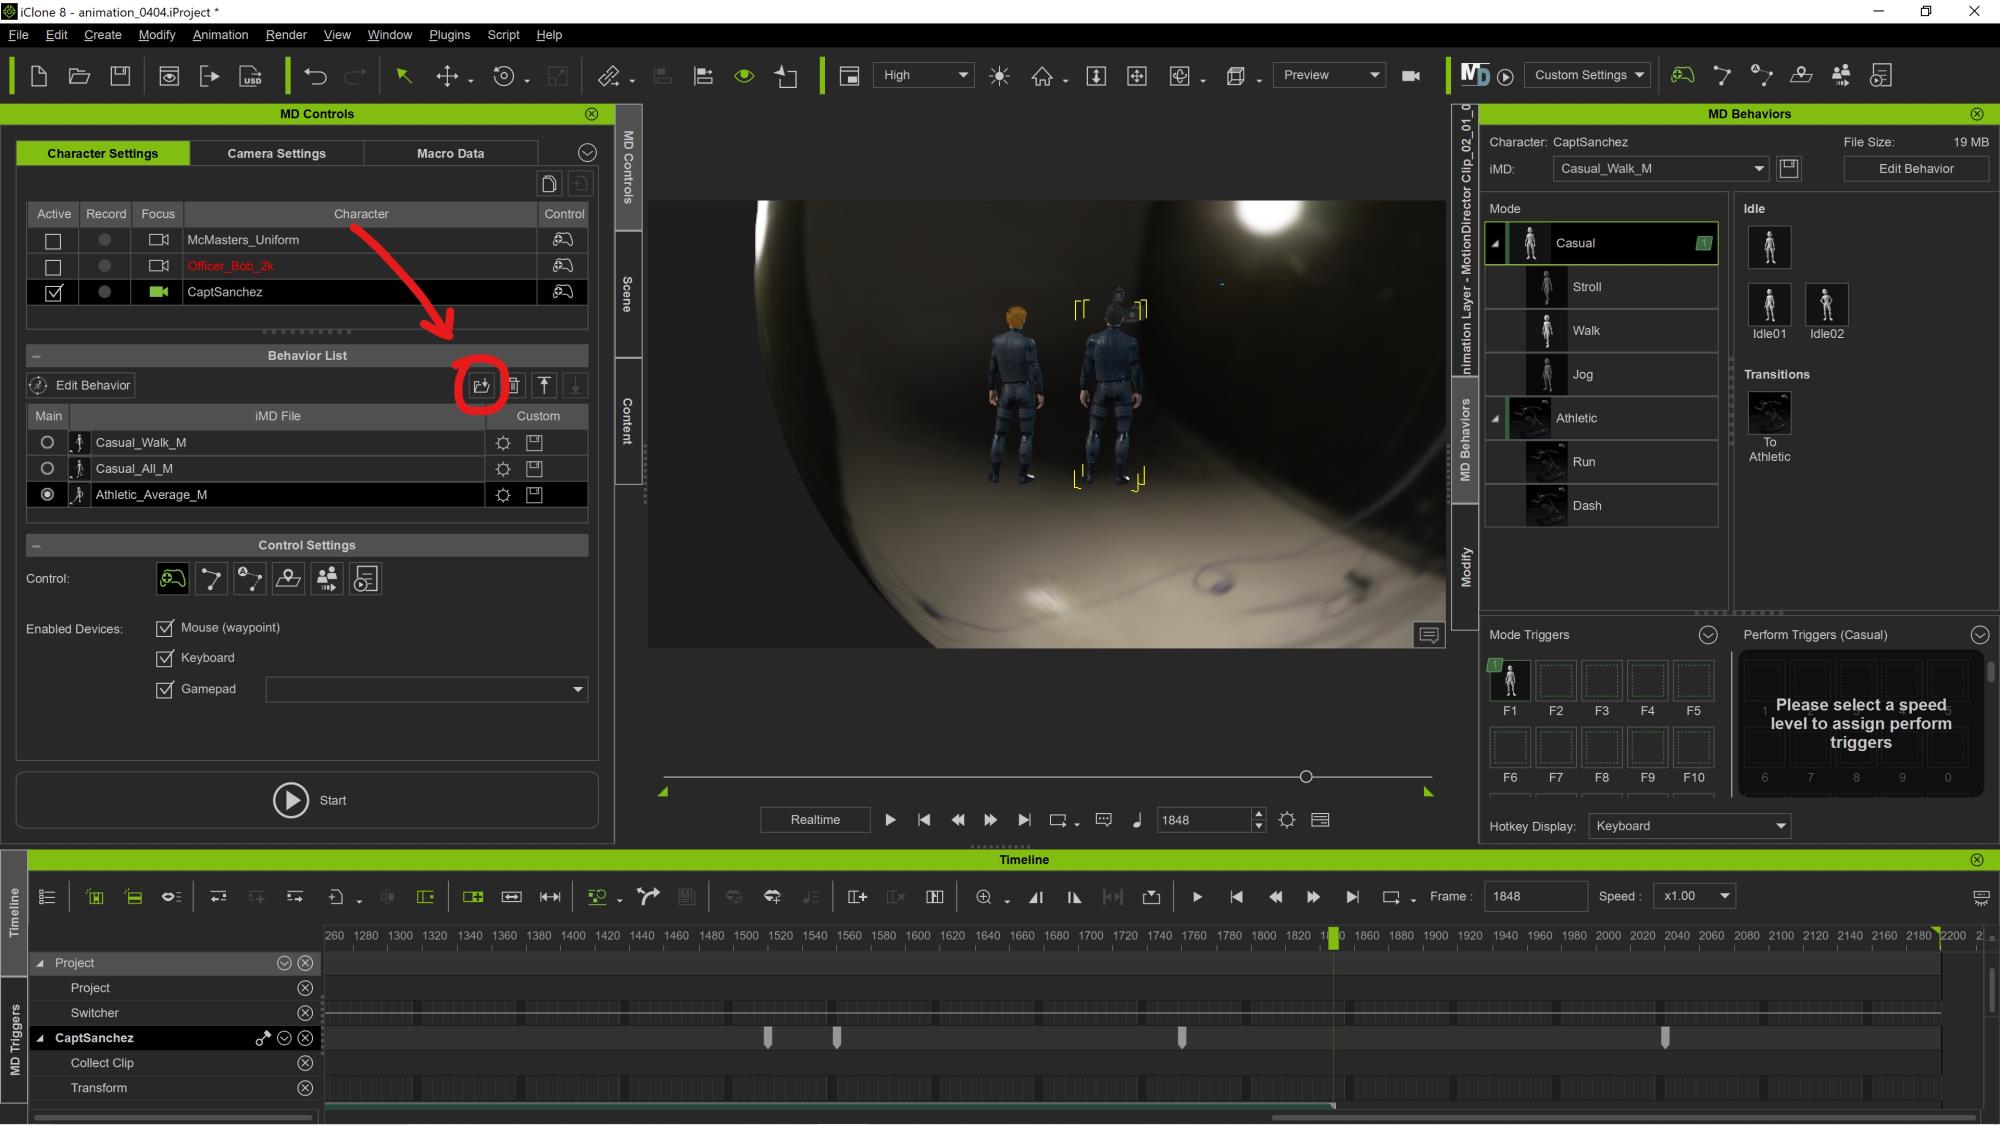
Task: Click the viewport playback scrubber handle
Action: (1306, 777)
